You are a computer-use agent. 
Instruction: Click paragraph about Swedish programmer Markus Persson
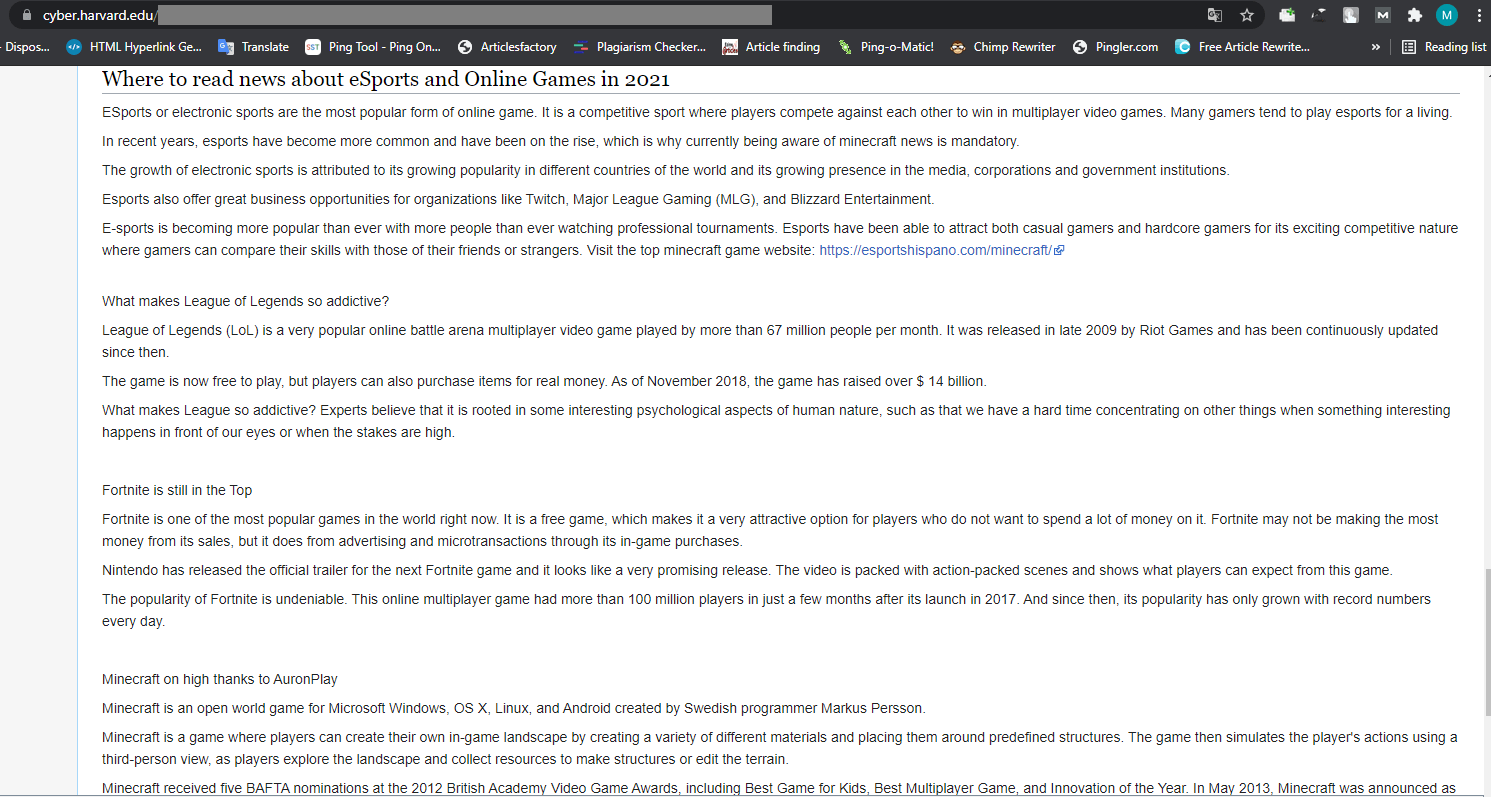click(514, 708)
